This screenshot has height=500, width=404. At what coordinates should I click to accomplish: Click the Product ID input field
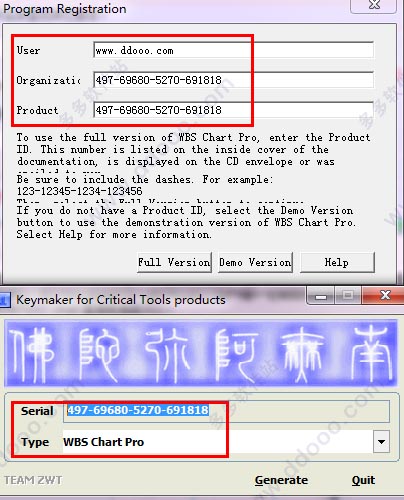233,110
